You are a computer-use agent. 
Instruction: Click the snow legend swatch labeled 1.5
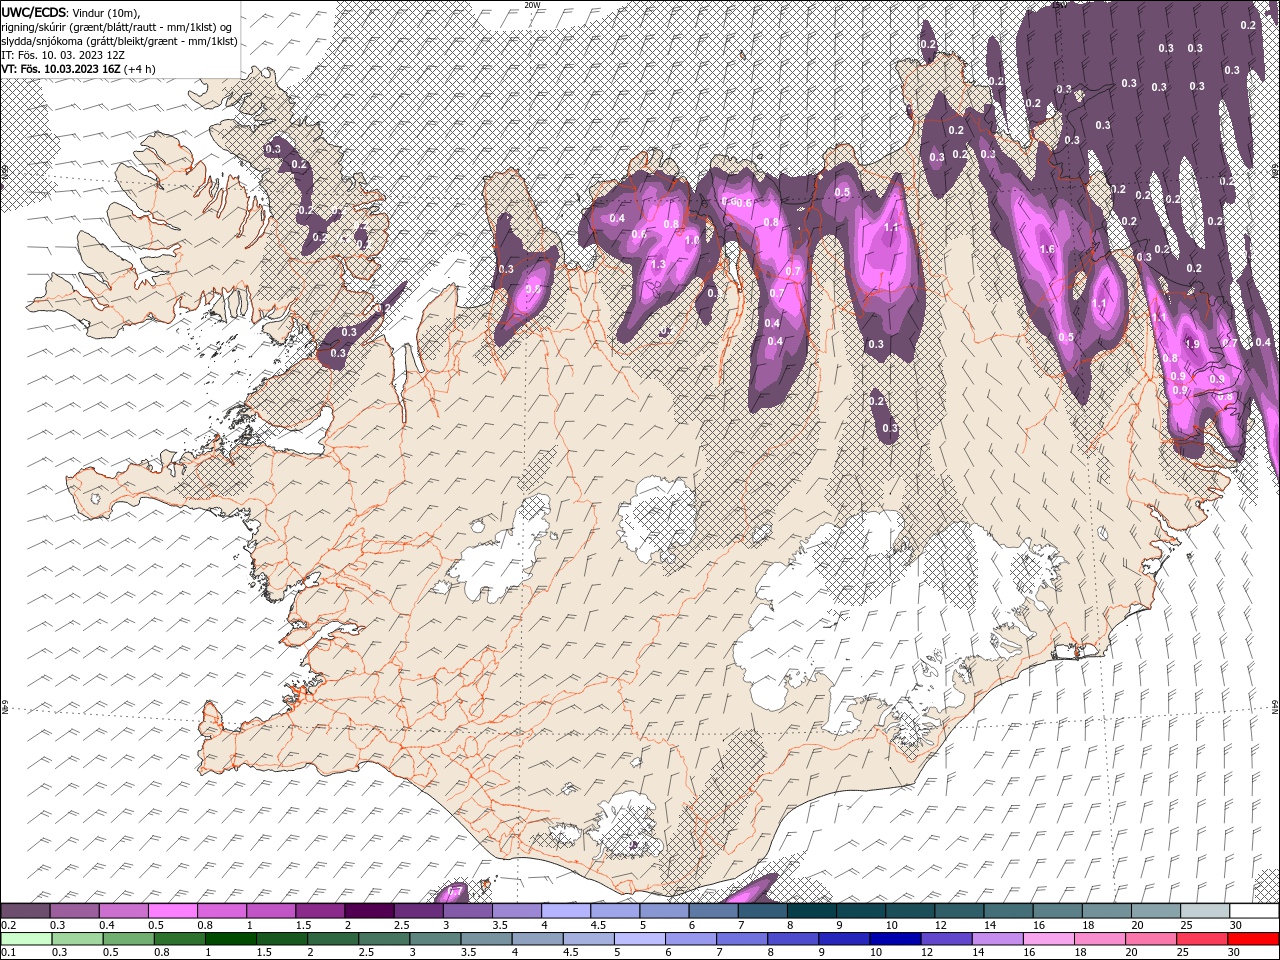point(321,911)
